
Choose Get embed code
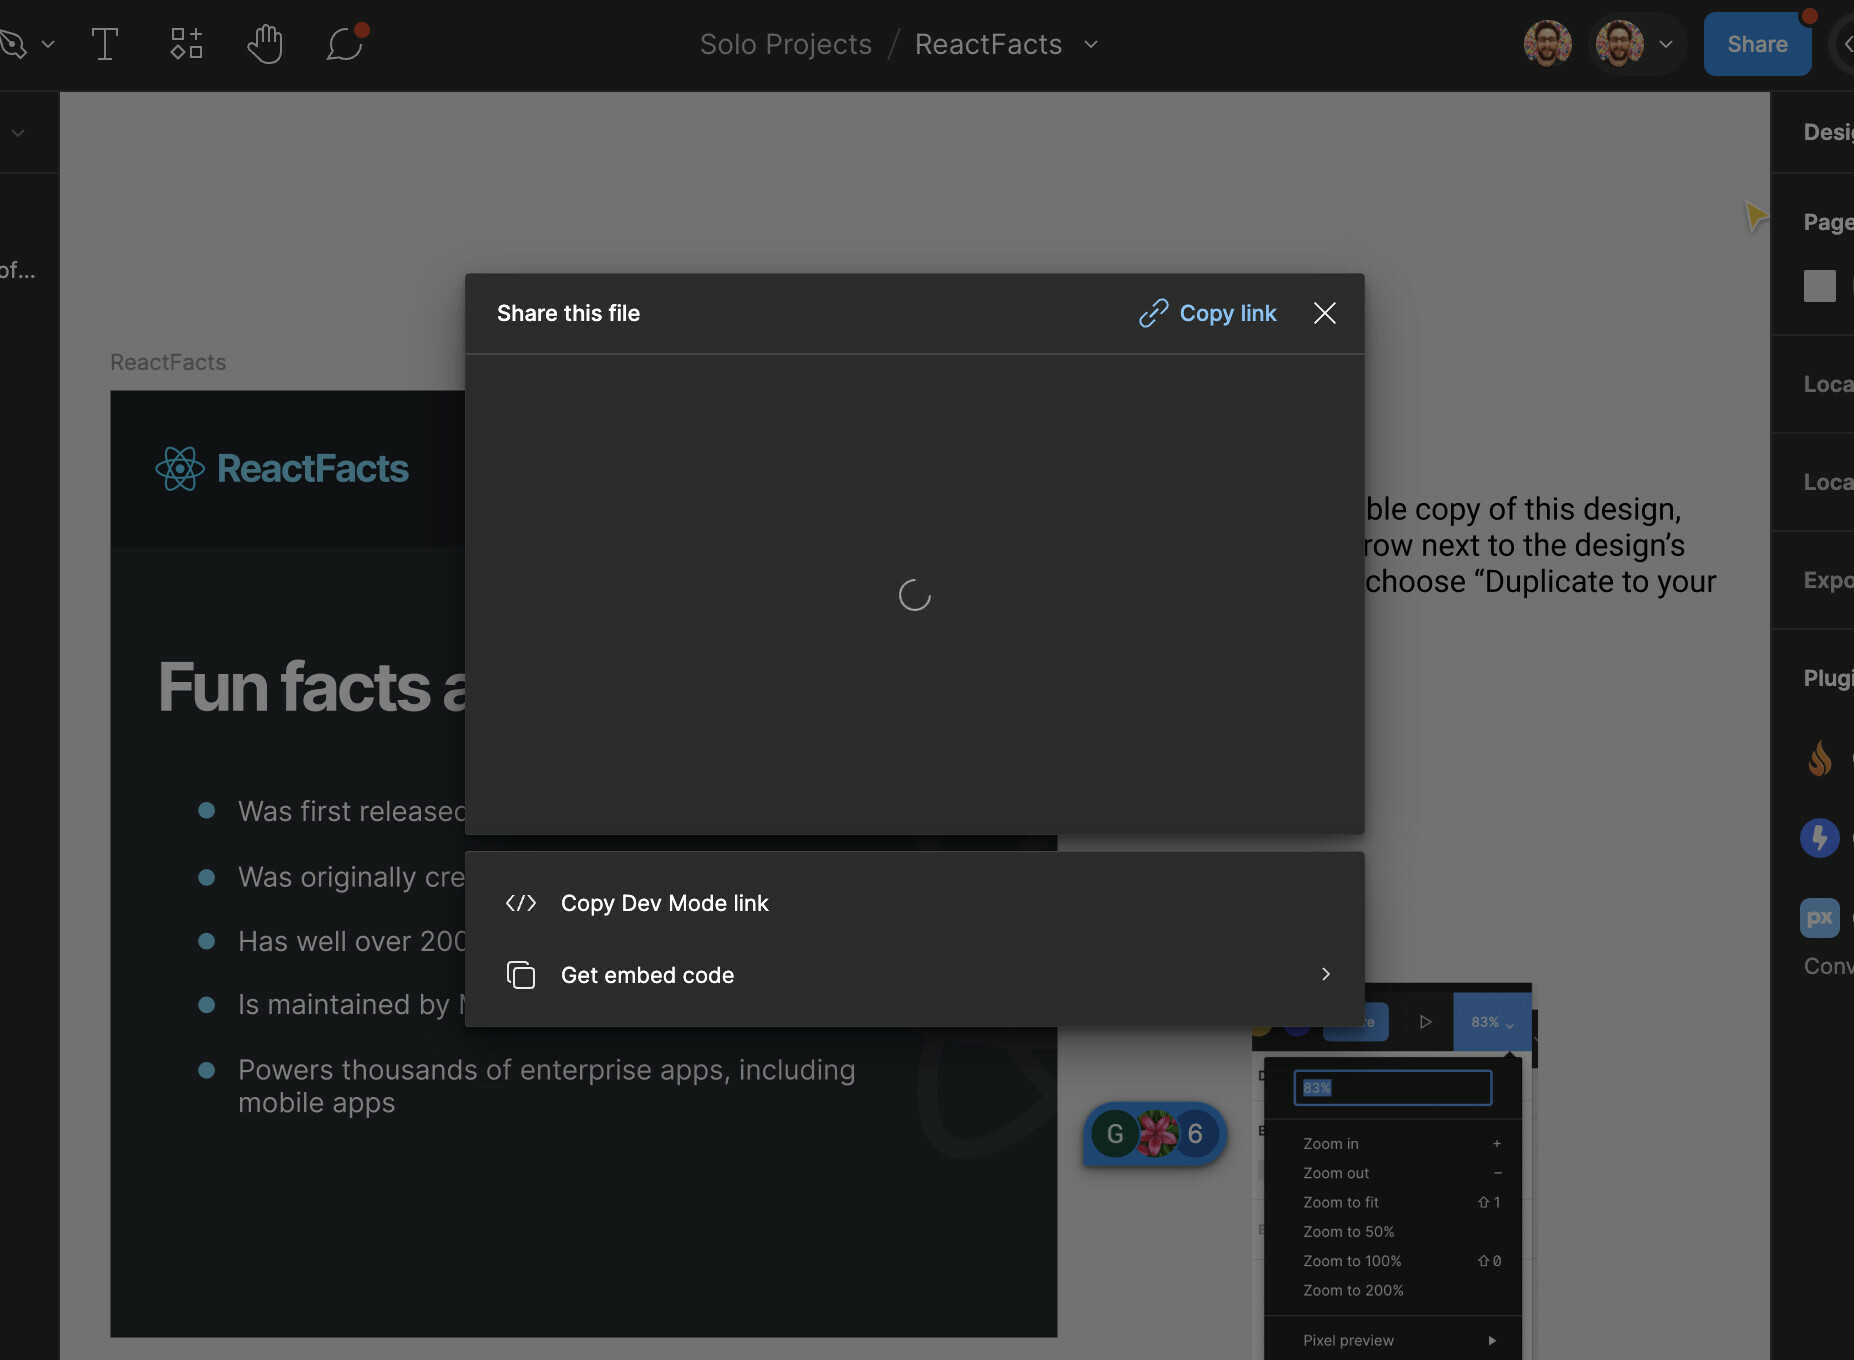coord(914,975)
